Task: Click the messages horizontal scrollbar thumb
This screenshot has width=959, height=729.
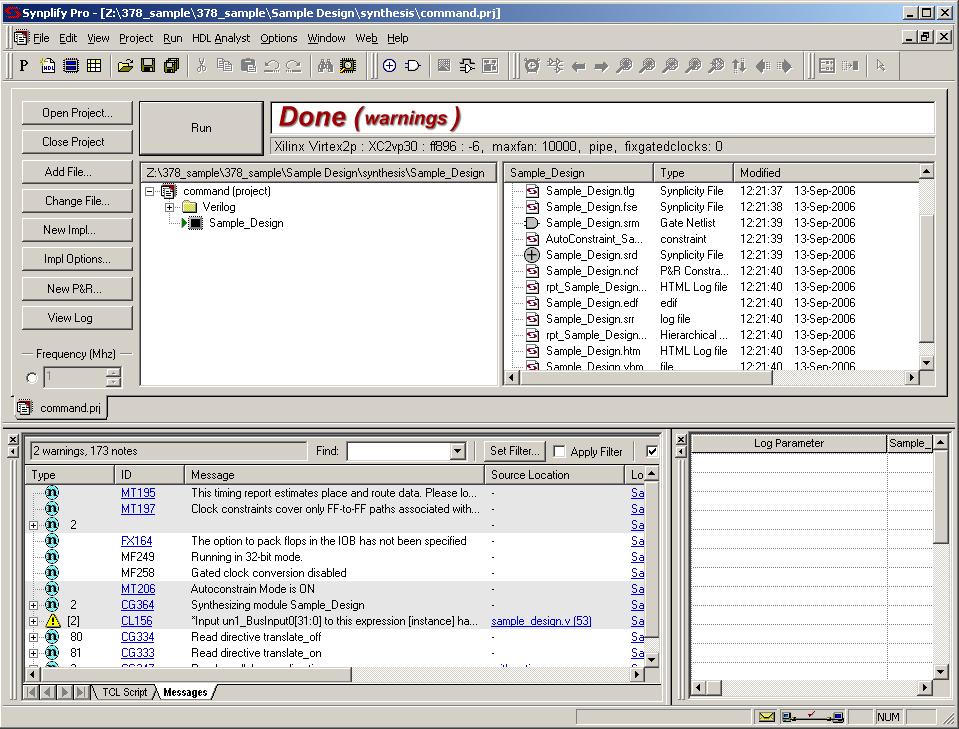Action: (x=196, y=675)
